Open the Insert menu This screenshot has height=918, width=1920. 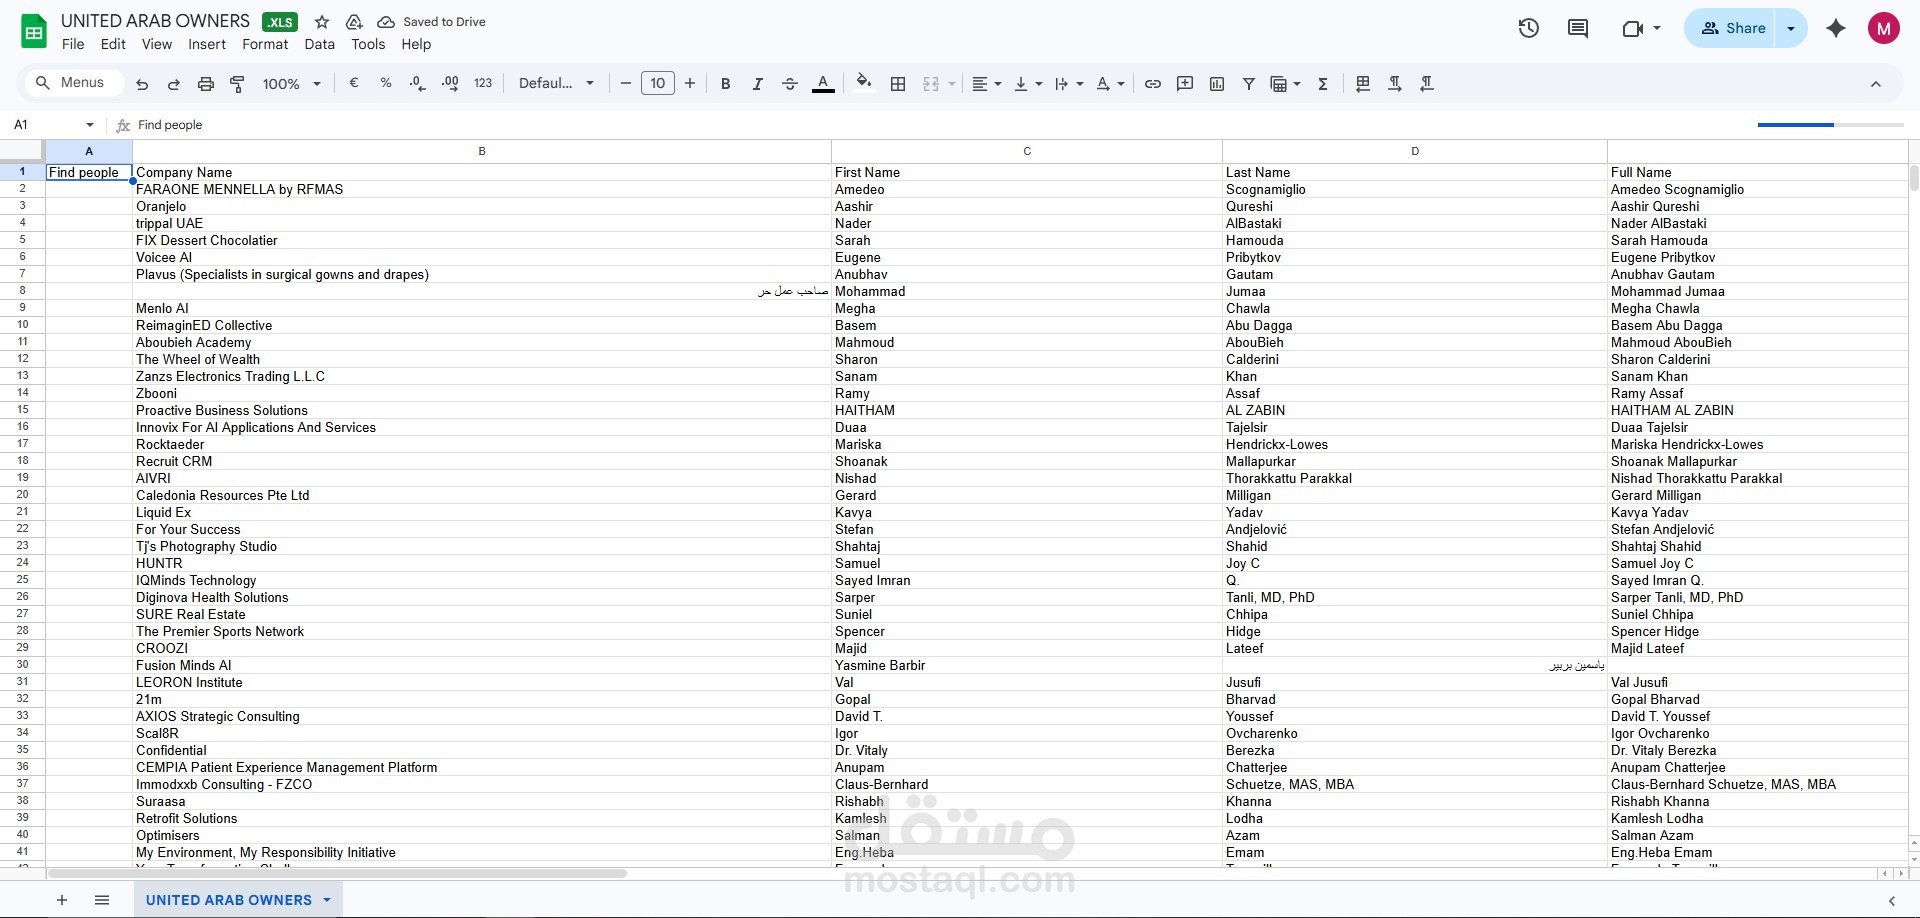[207, 44]
